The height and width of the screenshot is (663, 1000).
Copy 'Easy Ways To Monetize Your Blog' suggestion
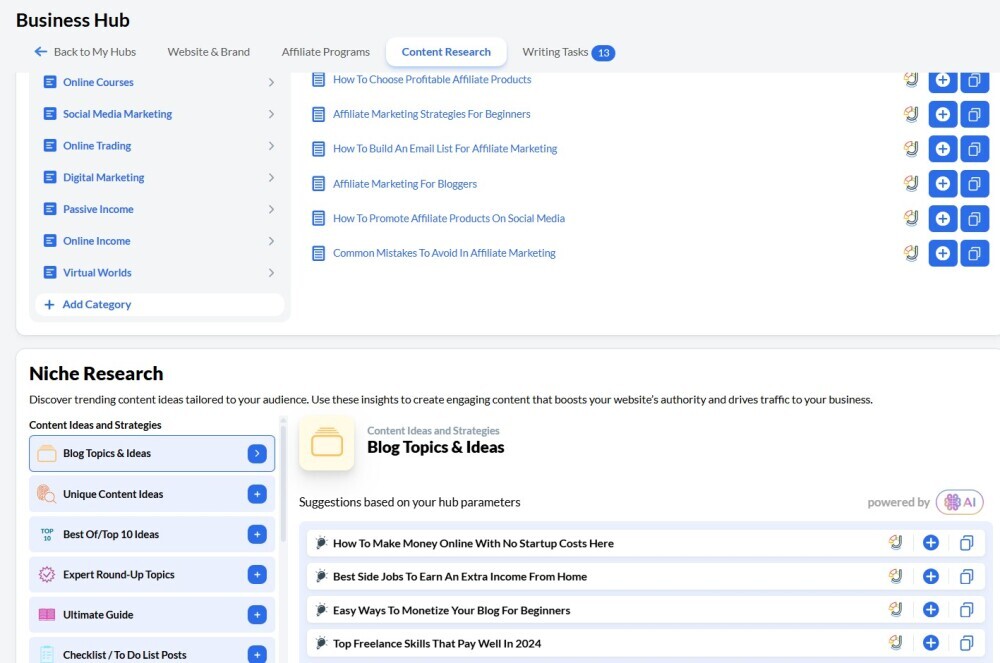pos(966,610)
